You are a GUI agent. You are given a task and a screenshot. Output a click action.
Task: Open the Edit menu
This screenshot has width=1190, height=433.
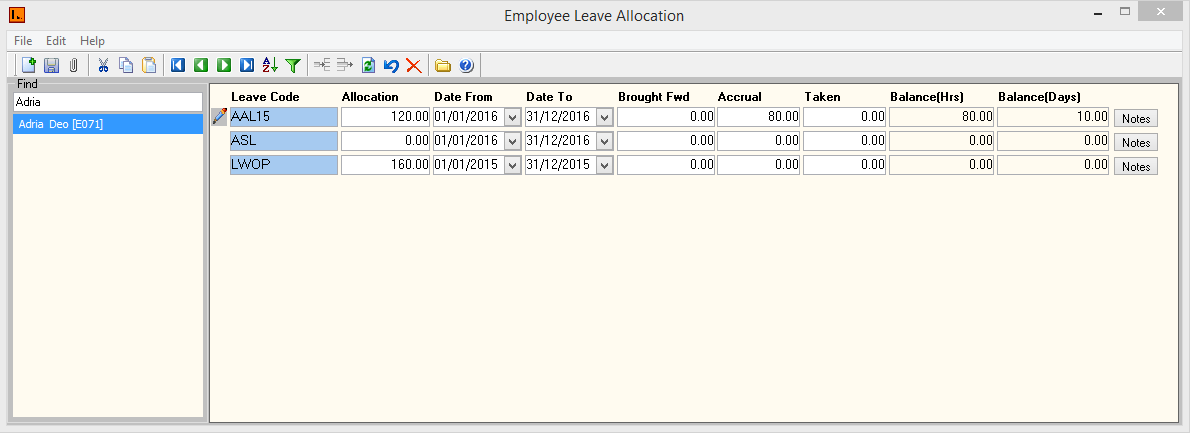(x=56, y=41)
